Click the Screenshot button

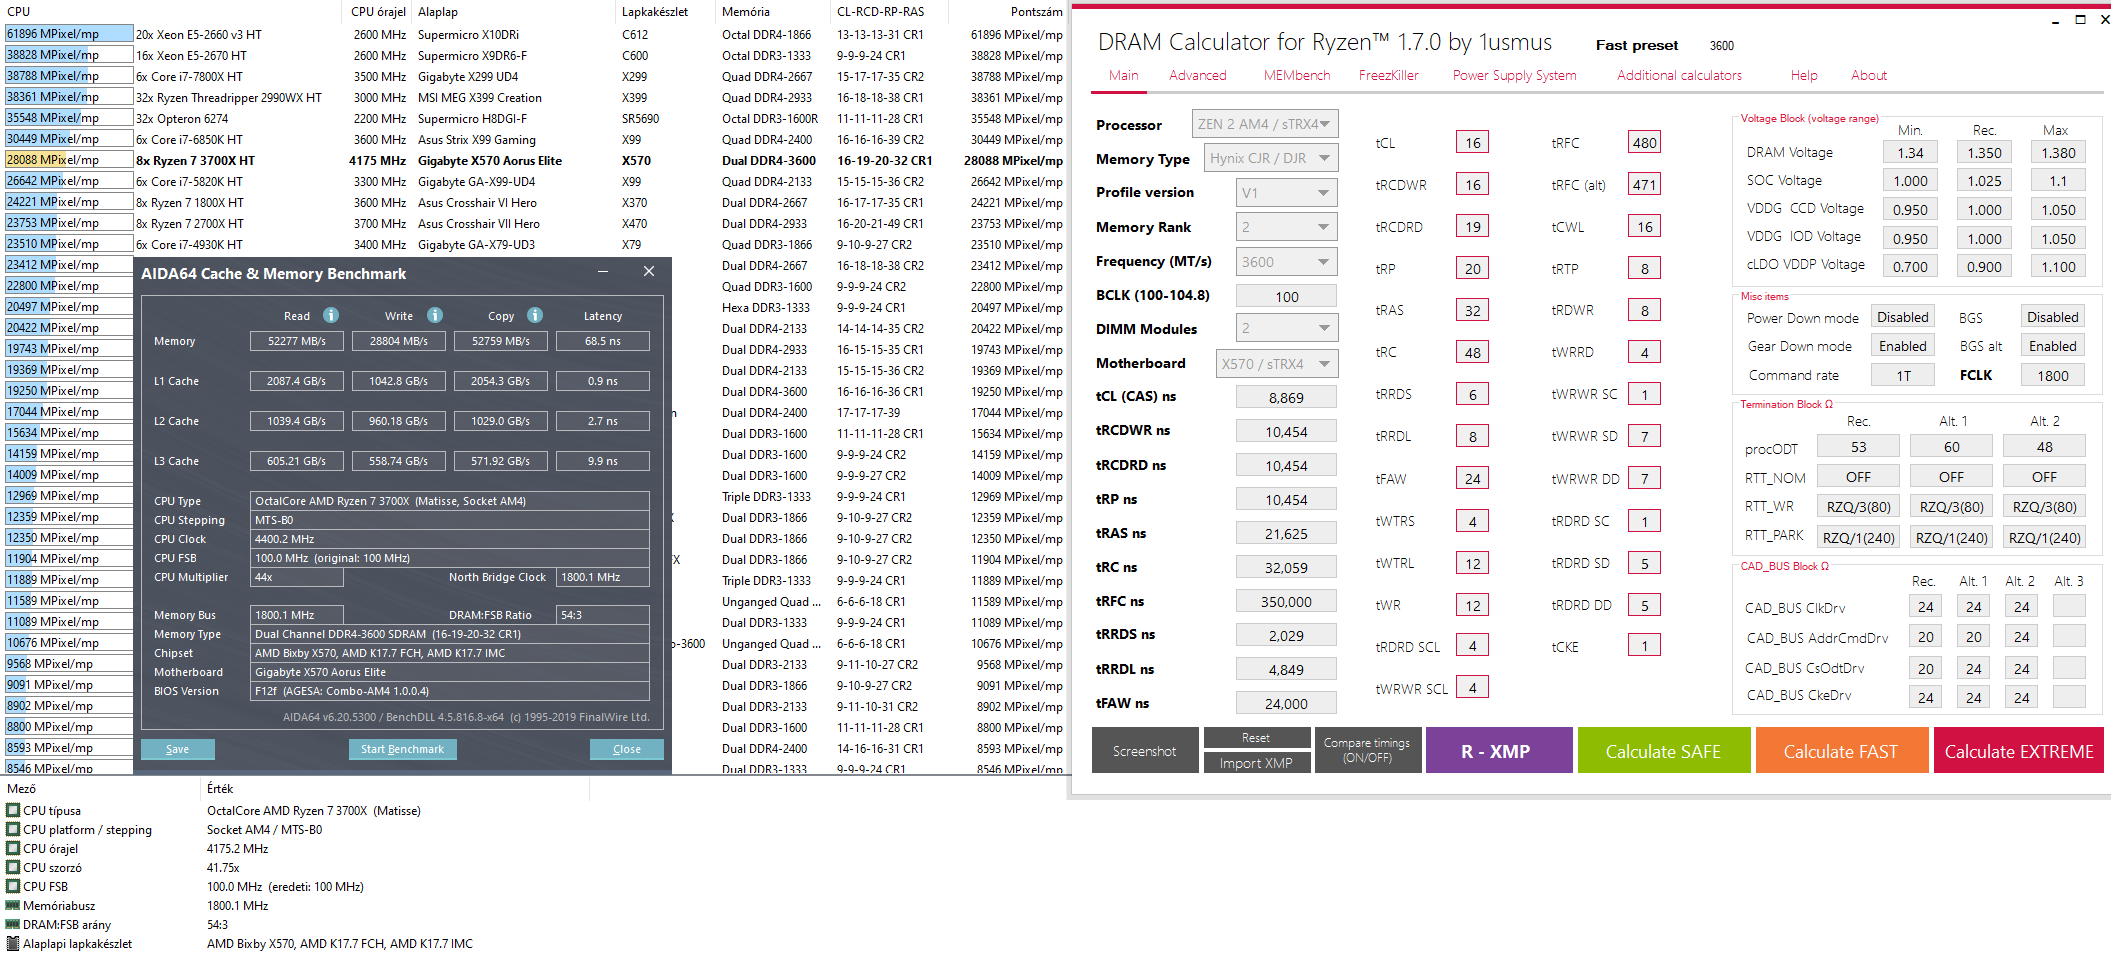pyautogui.click(x=1144, y=750)
